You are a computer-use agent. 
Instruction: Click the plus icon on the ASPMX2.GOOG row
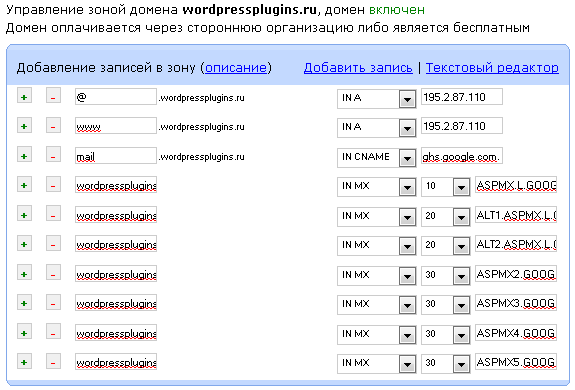tap(24, 274)
